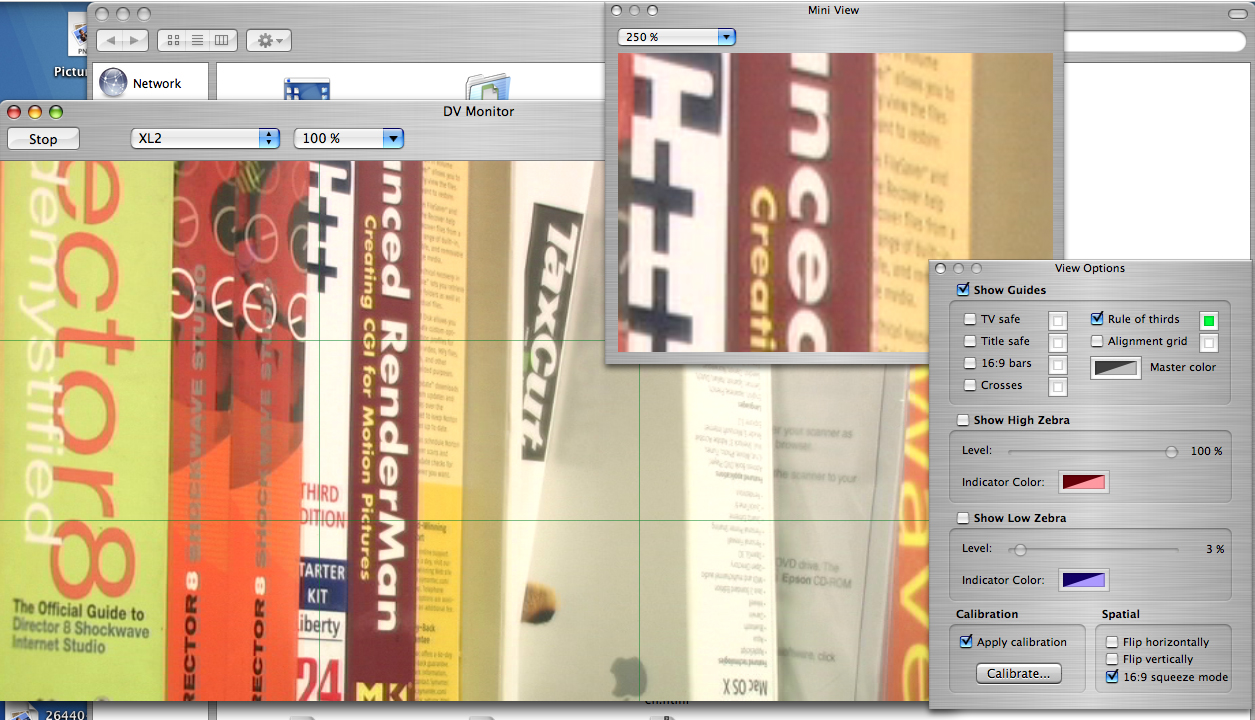Open the Crosses color well
This screenshot has width=1255, height=720.
pyautogui.click(x=1058, y=387)
